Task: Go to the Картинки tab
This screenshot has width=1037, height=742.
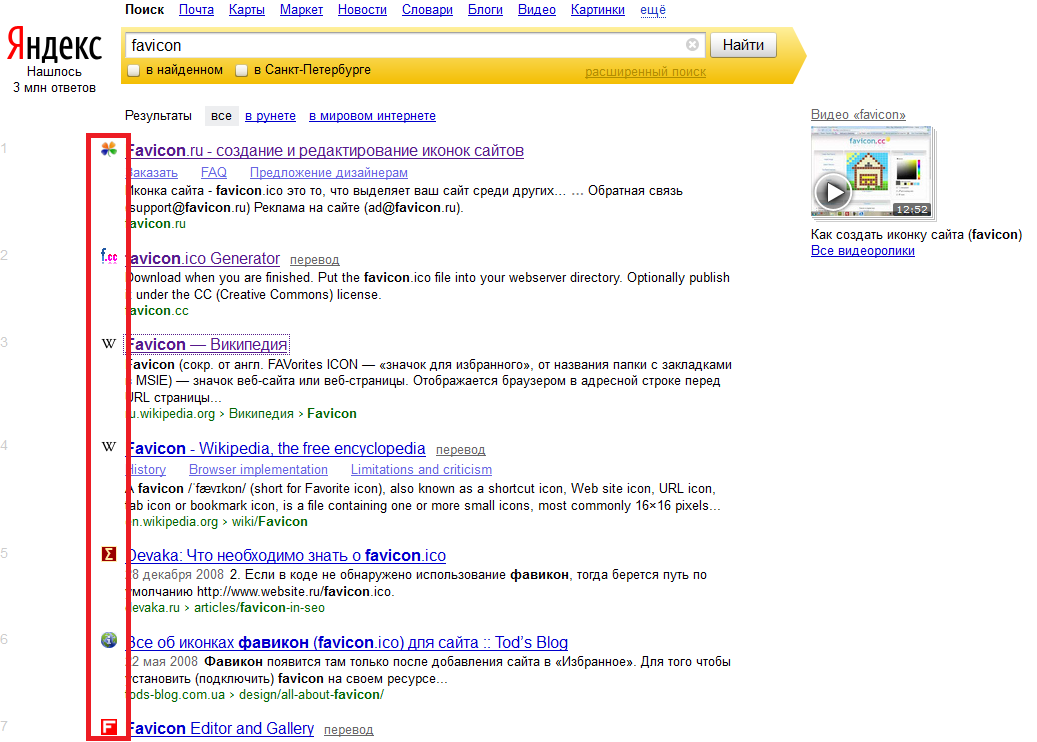Action: (x=598, y=10)
